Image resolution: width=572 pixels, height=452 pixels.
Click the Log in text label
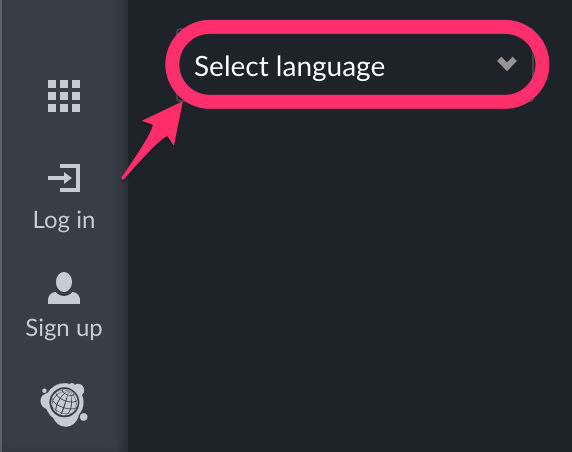[64, 220]
